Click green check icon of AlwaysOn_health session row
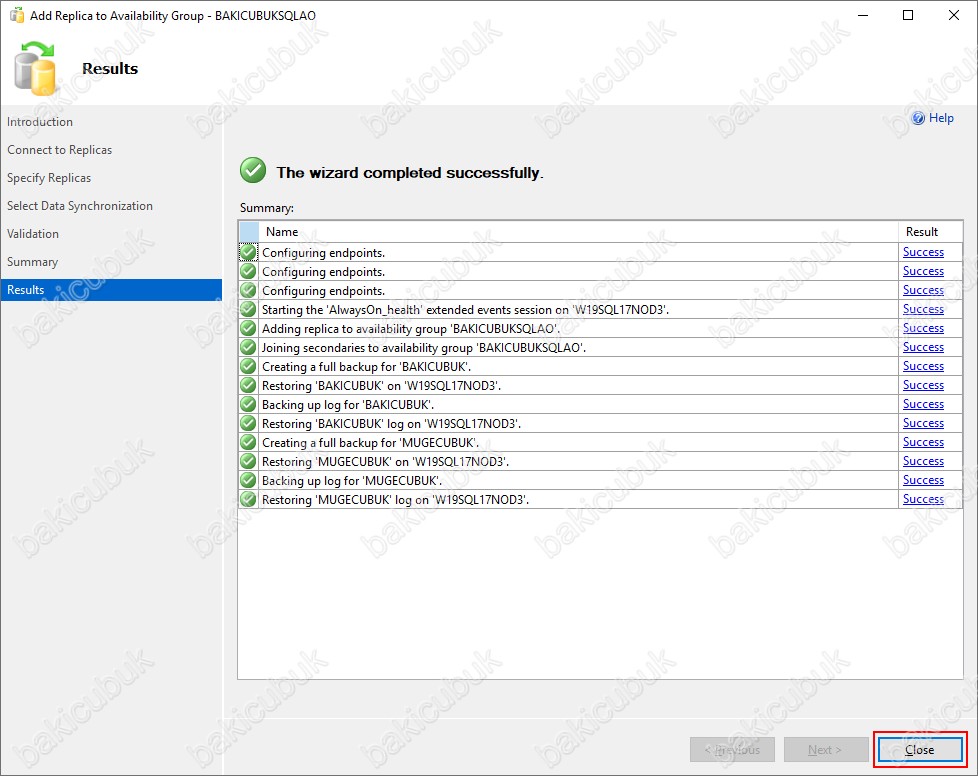 (x=248, y=309)
